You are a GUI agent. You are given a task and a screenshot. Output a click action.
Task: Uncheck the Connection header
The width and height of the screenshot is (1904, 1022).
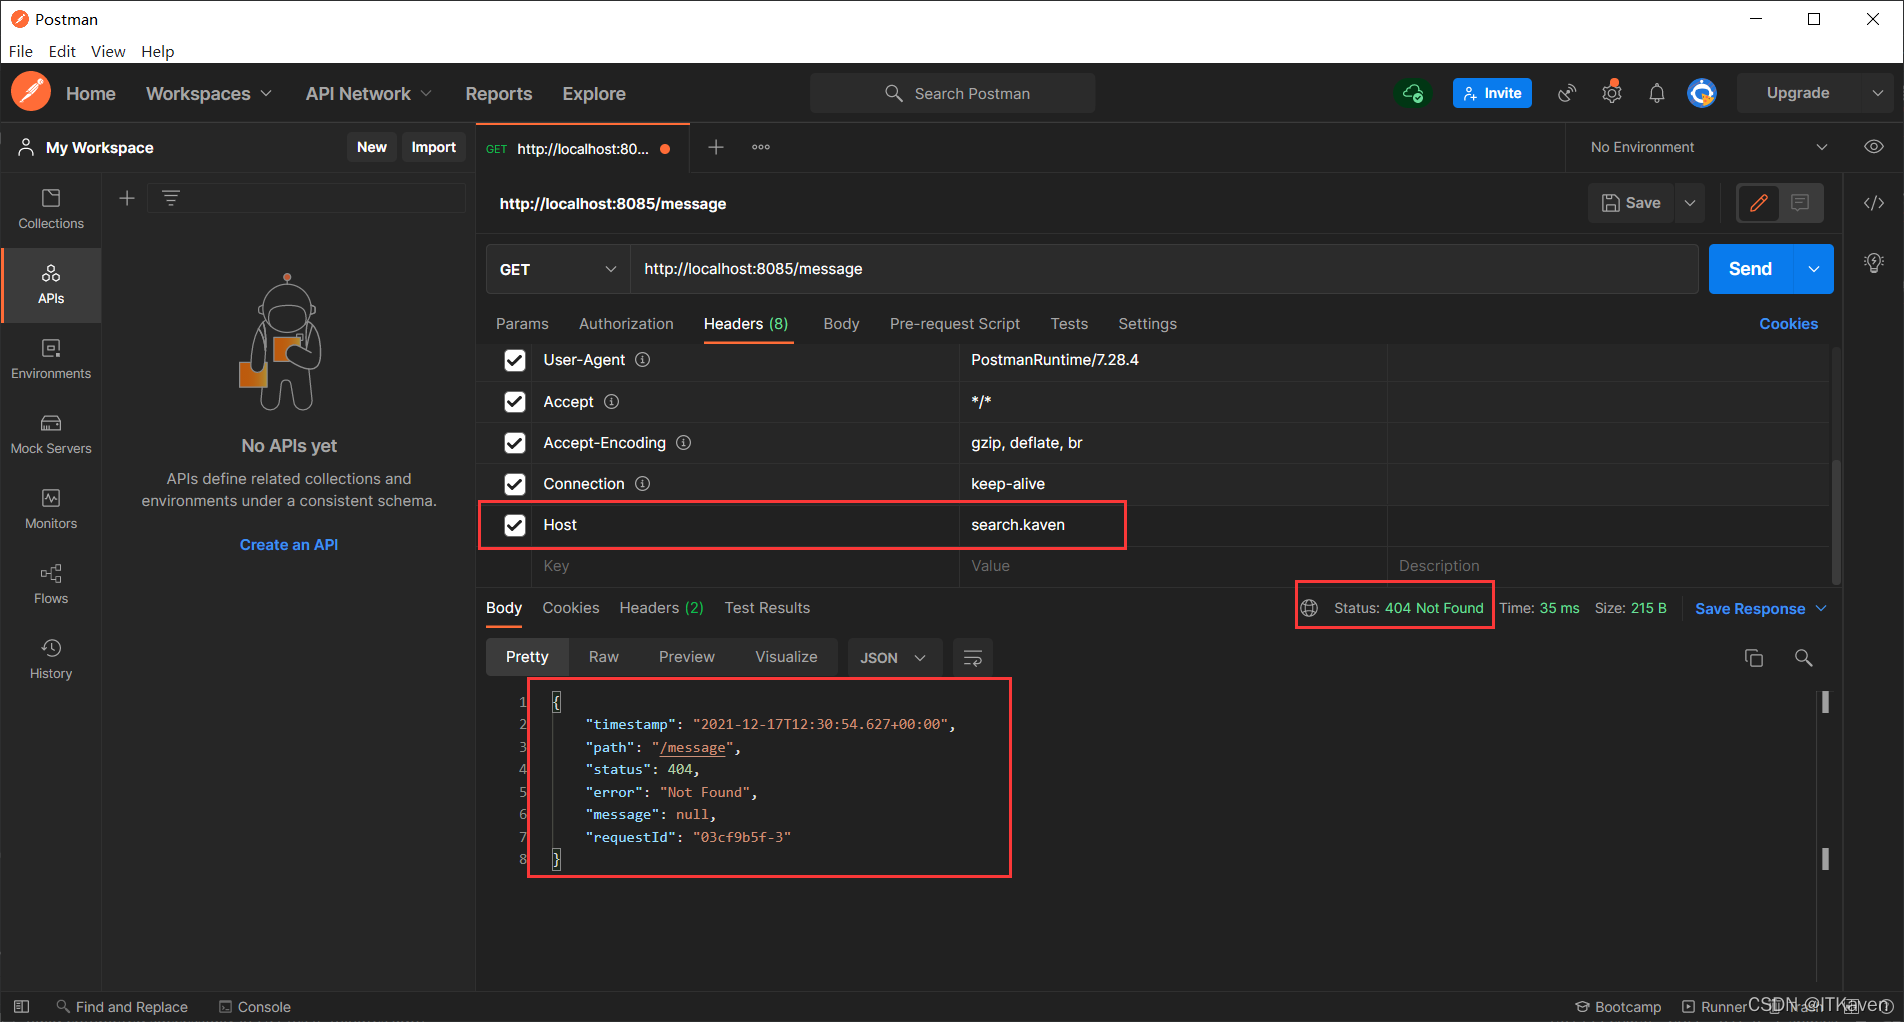(x=515, y=484)
